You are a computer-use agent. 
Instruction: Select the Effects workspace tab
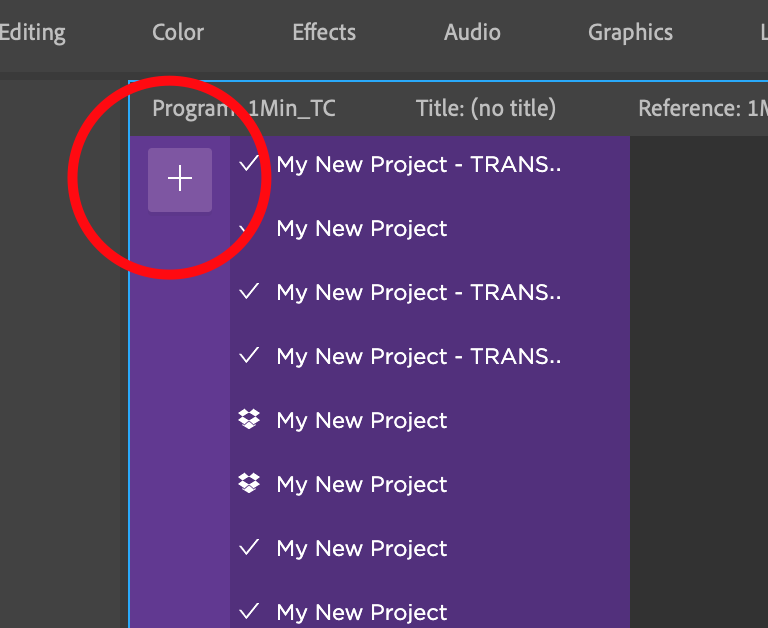click(x=324, y=33)
